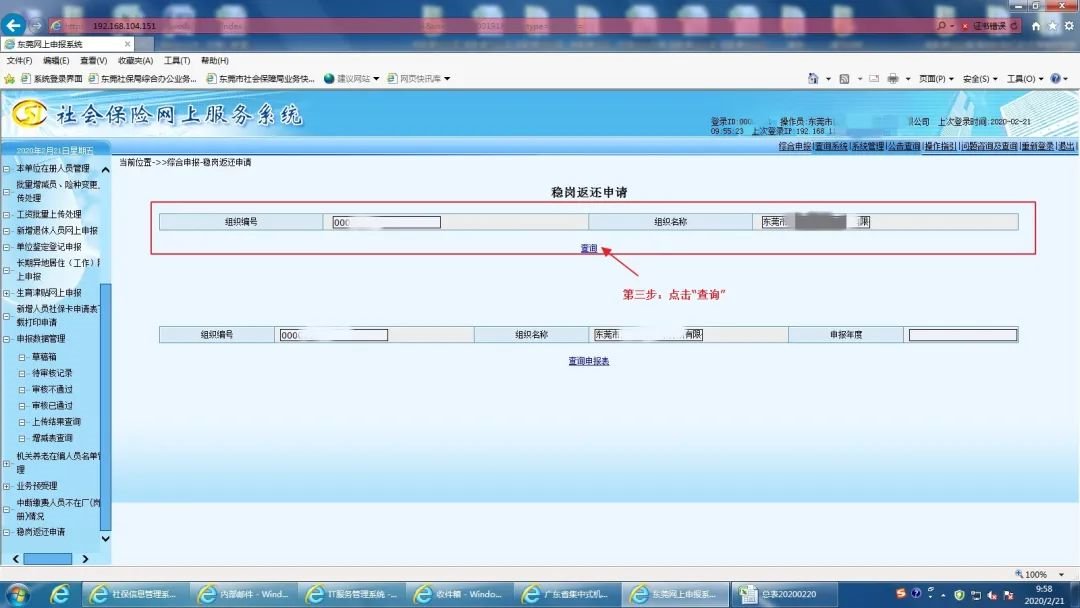This screenshot has height=608, width=1080.
Task: Click the 申报年度 input field
Action: pos(962,335)
